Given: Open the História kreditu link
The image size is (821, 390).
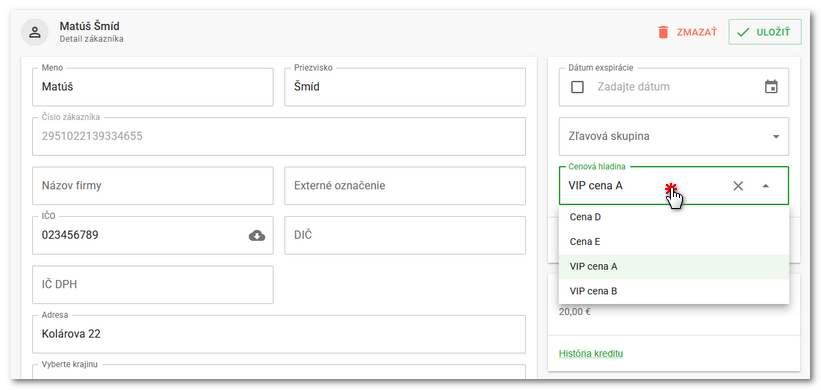Looking at the screenshot, I should coord(591,354).
